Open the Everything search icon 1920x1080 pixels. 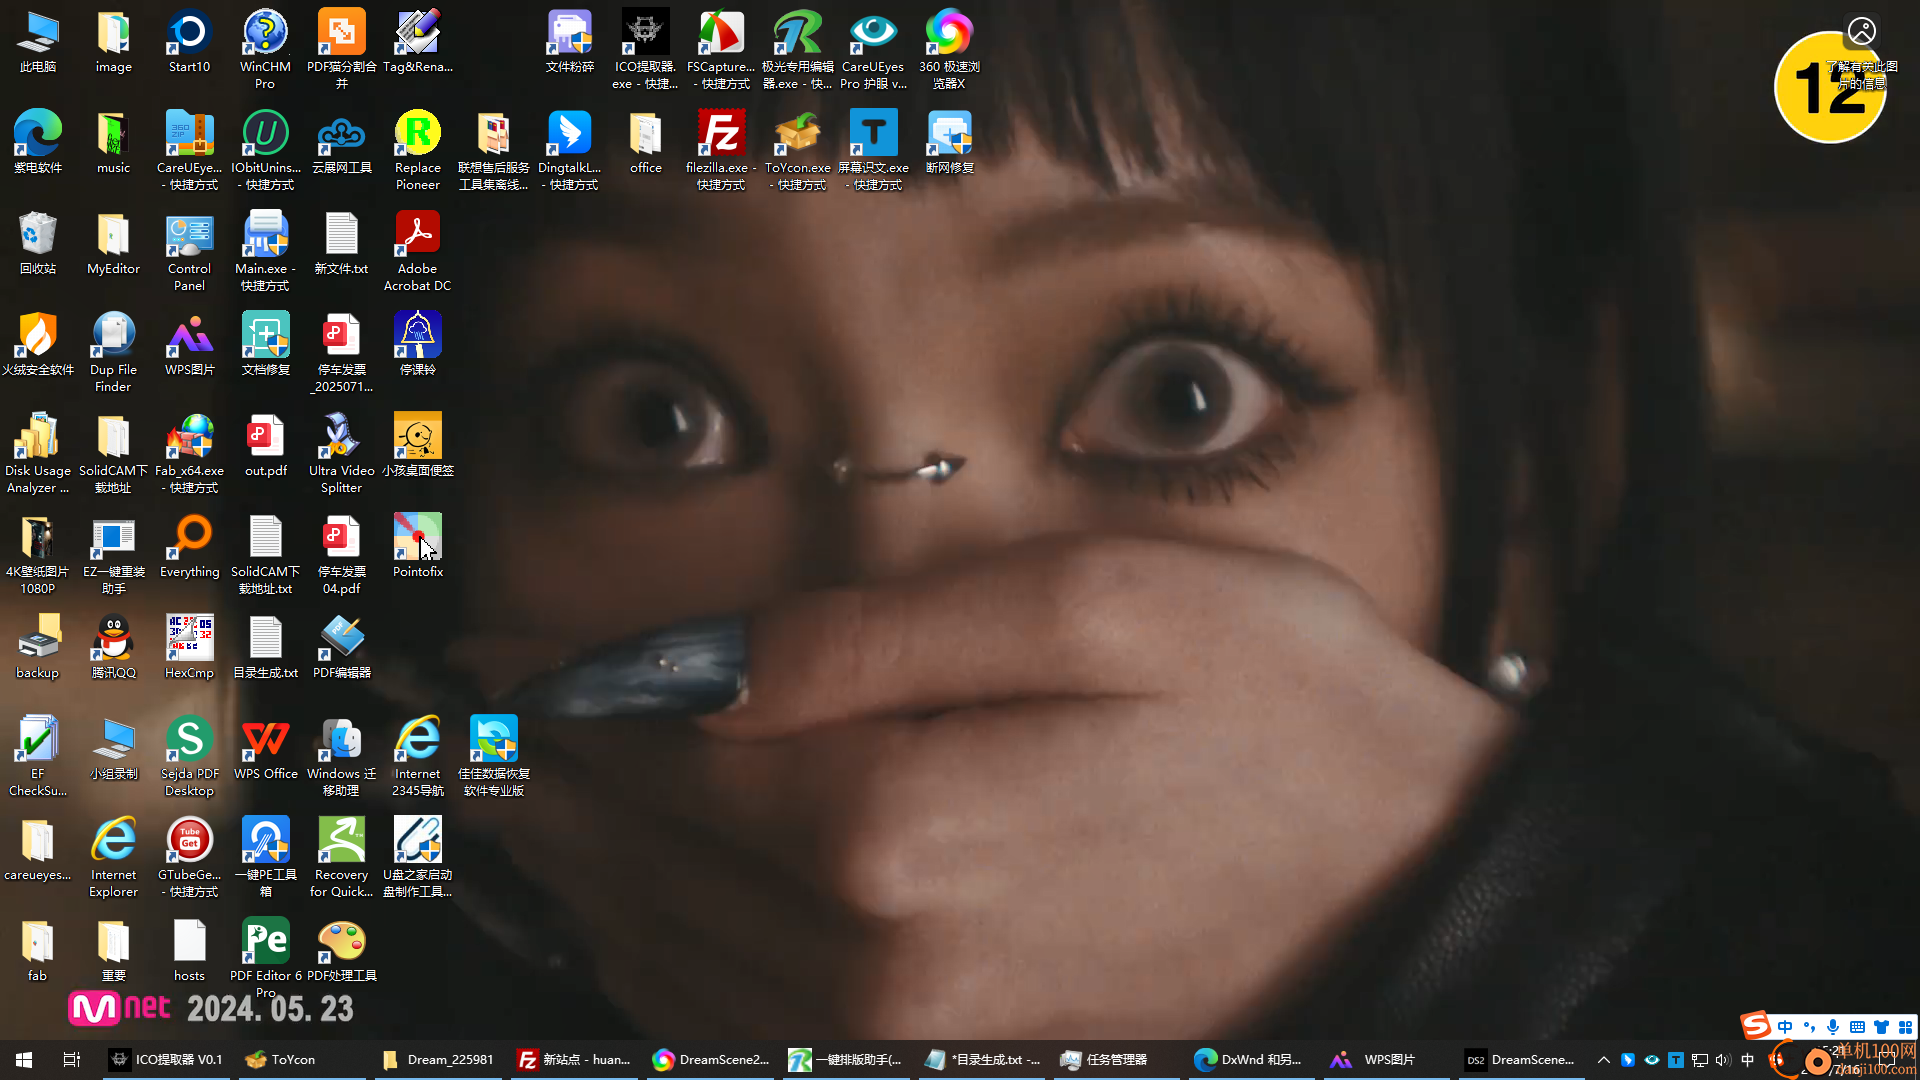(189, 545)
